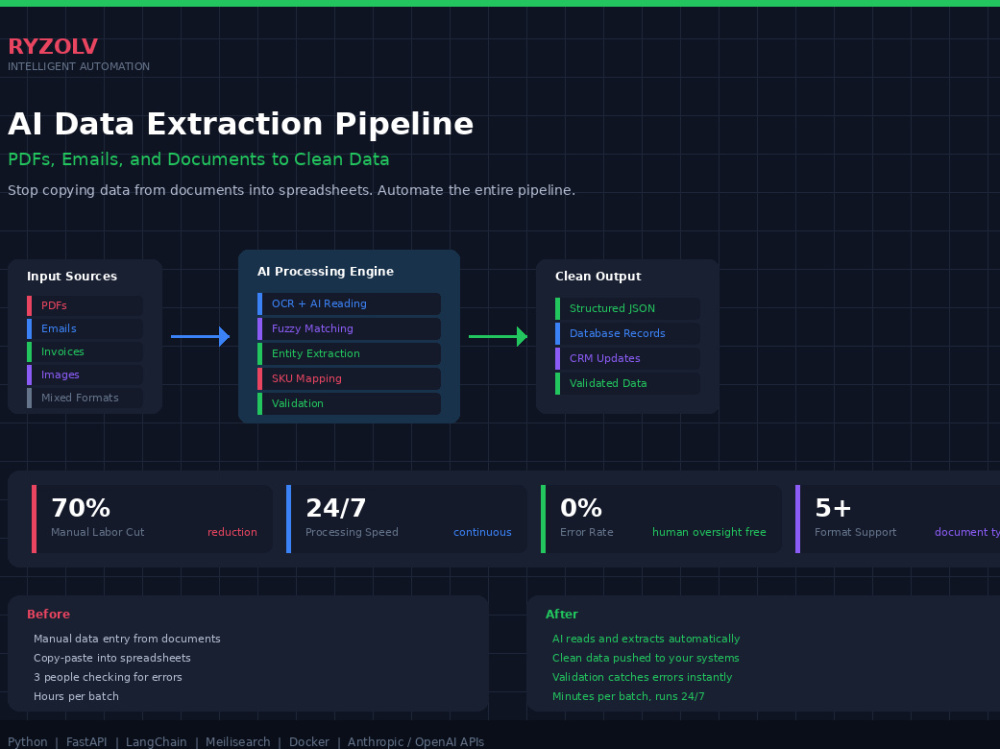
Task: Click LangChain in the tech stack footer
Action: [156, 742]
